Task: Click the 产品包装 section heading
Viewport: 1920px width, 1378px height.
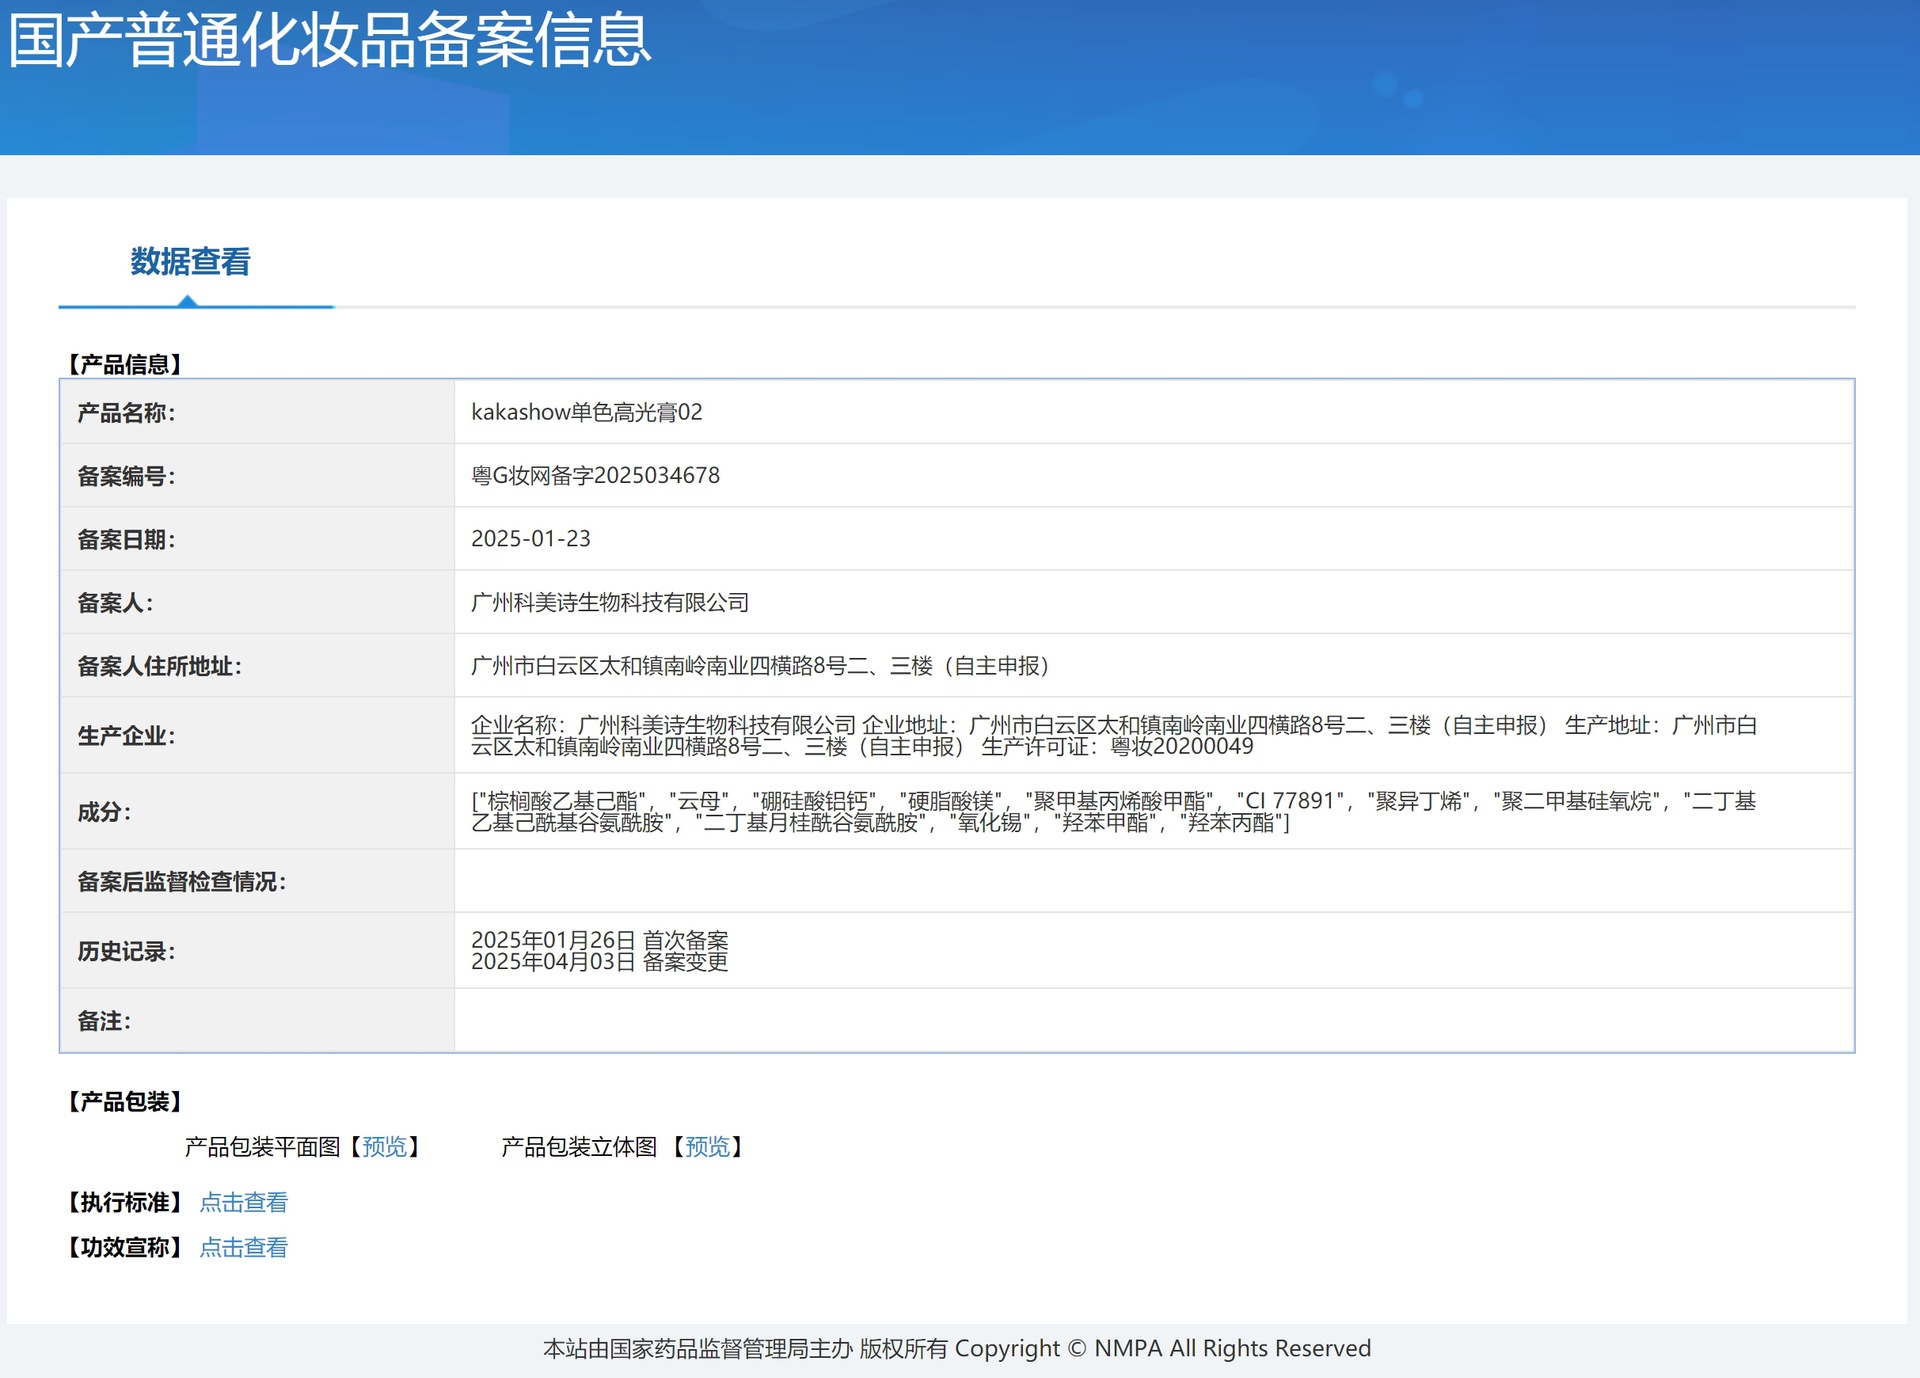Action: [125, 1101]
